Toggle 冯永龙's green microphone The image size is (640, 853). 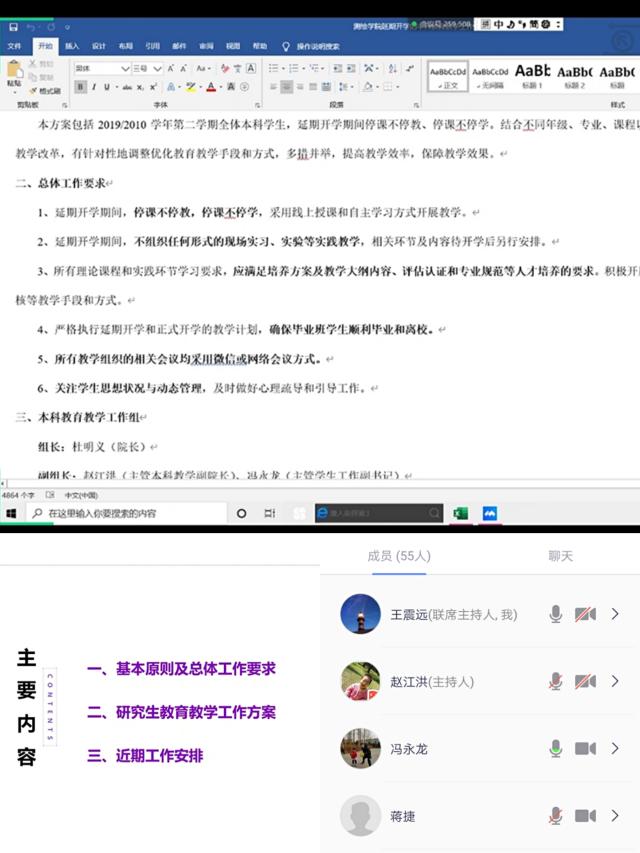pyautogui.click(x=556, y=748)
